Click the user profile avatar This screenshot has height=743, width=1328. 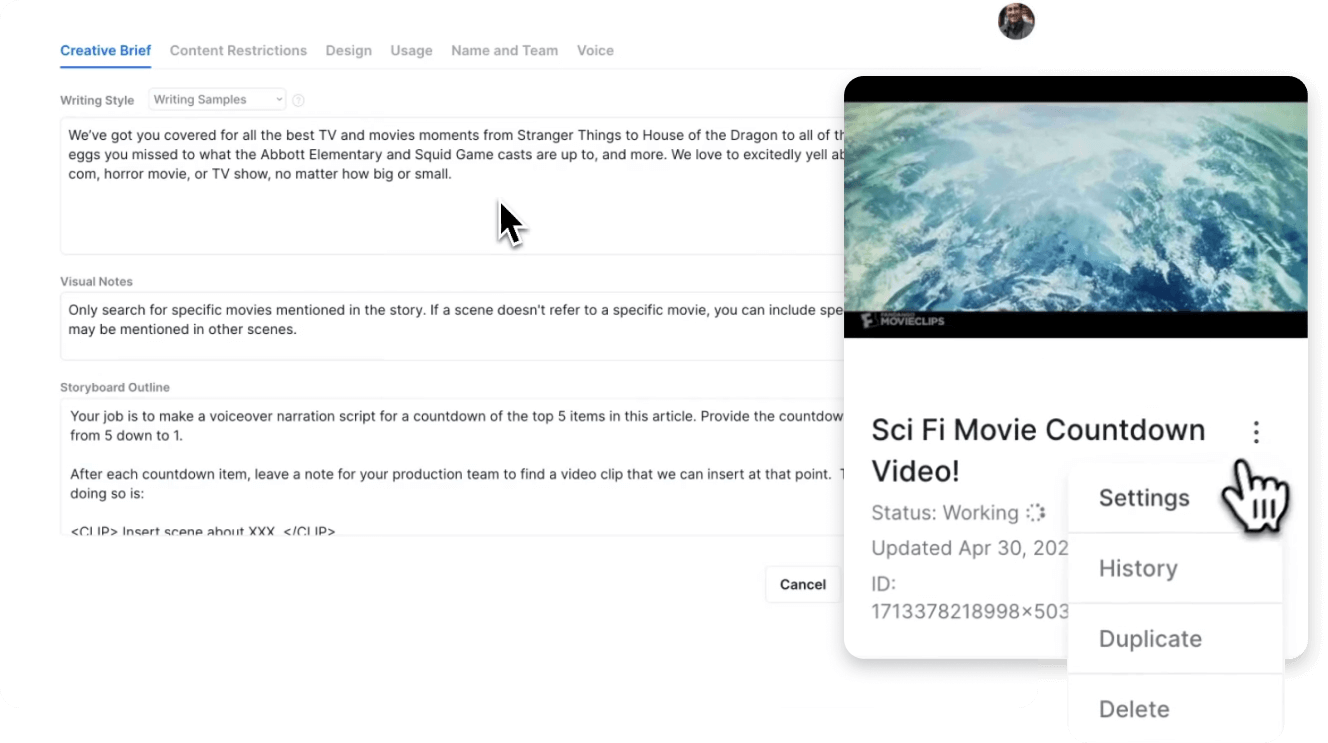tap(1016, 21)
